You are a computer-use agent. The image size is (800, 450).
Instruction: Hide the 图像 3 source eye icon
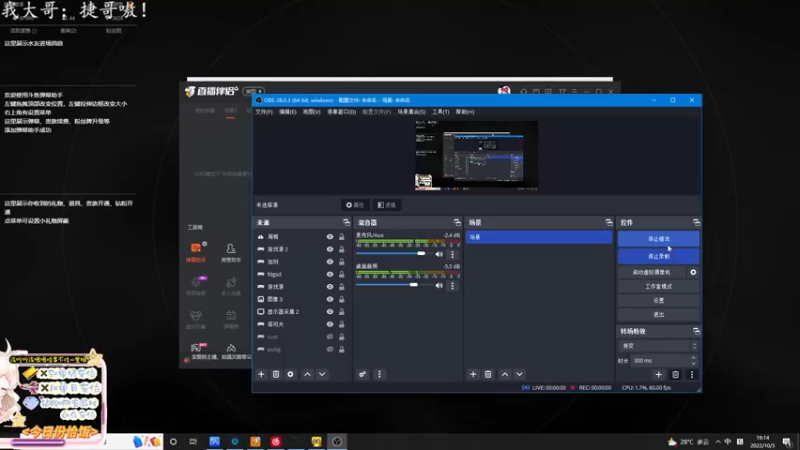point(330,299)
